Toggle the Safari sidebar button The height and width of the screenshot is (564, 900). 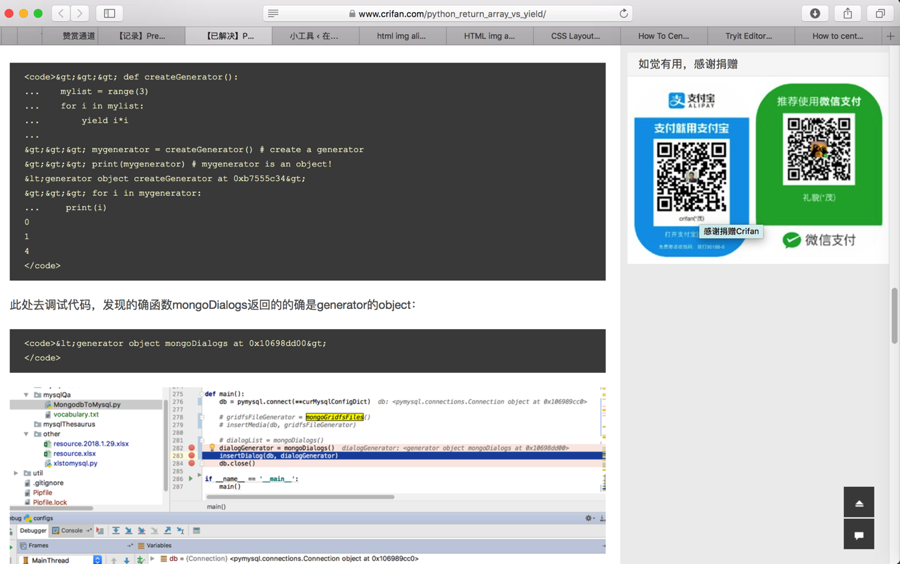click(109, 13)
